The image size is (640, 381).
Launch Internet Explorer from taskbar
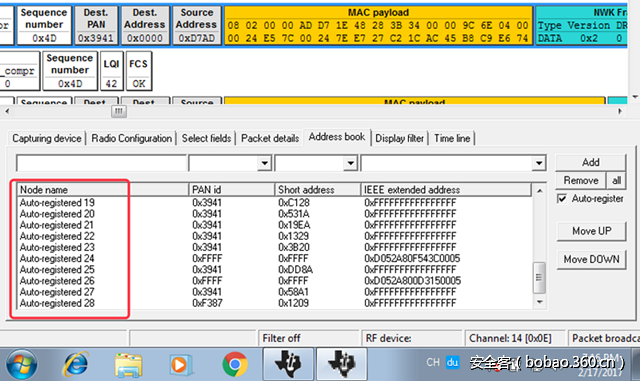tap(76, 364)
